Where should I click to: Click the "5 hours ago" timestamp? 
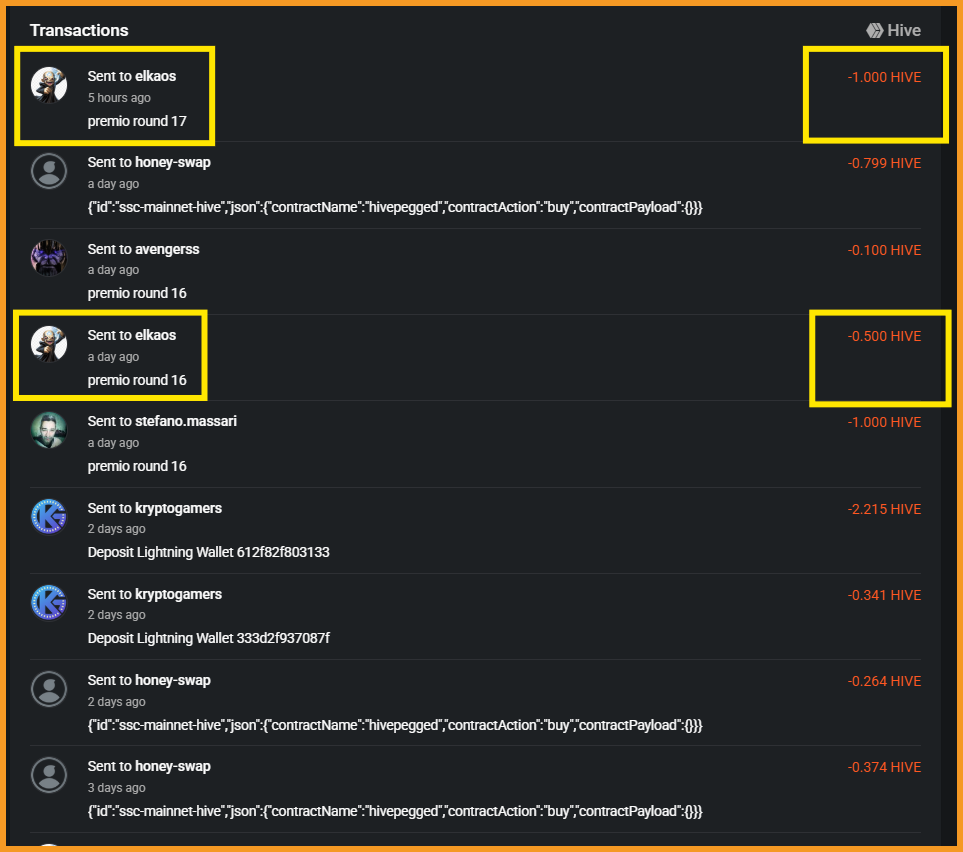119,98
